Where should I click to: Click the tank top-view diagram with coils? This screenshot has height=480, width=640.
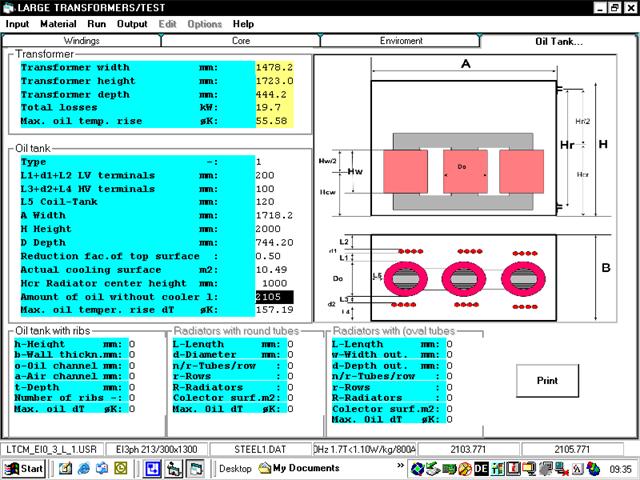coord(463,278)
